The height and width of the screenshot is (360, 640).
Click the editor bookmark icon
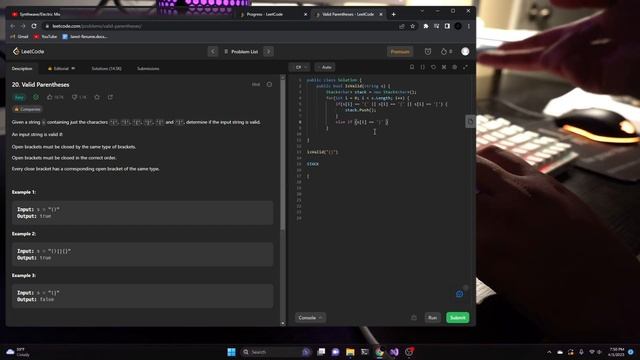tap(412, 67)
